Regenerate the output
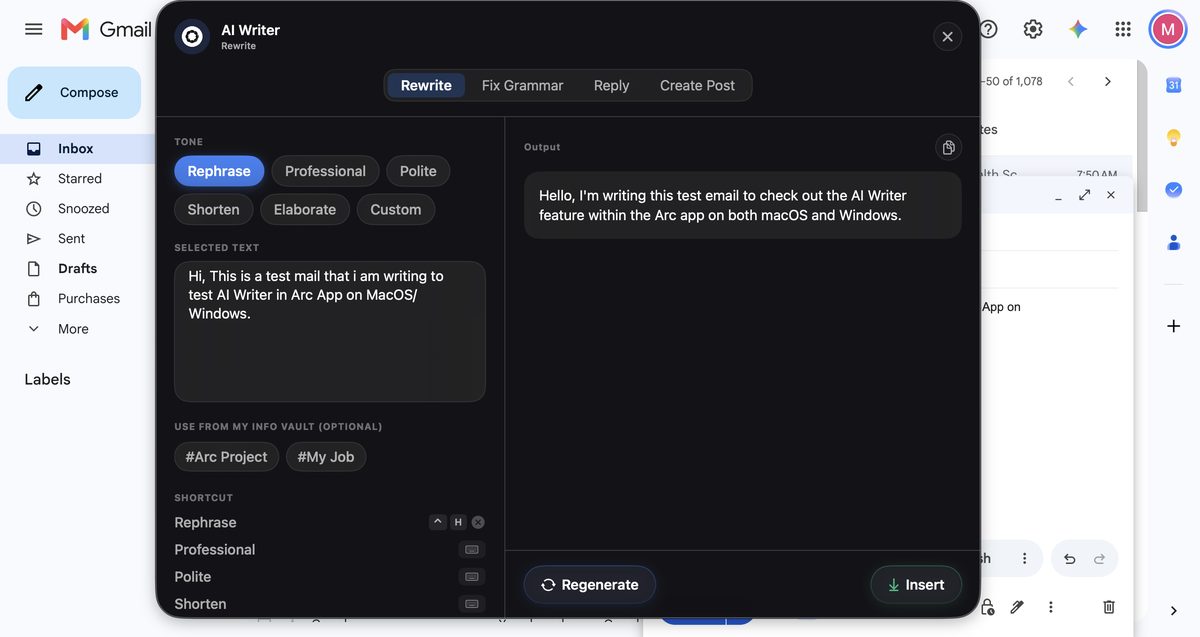The image size is (1200, 637). [589, 585]
